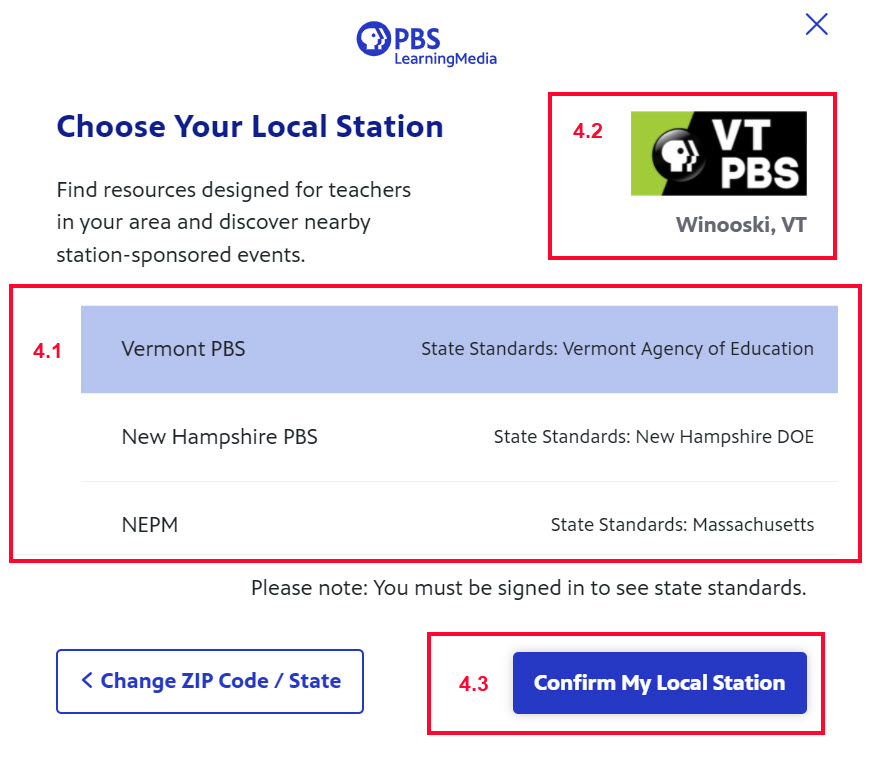Select the Vermont PBS station row
Screen dimensions: 871x761
pyautogui.click(x=459, y=349)
